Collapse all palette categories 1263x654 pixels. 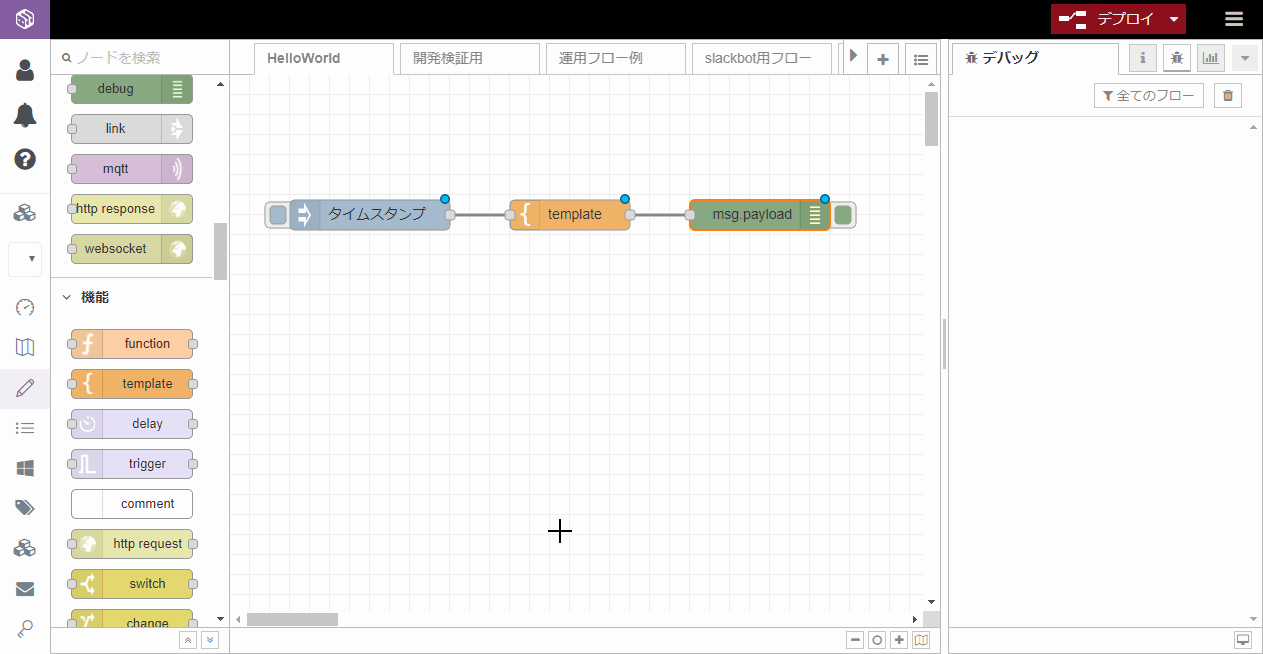pyautogui.click(x=188, y=640)
